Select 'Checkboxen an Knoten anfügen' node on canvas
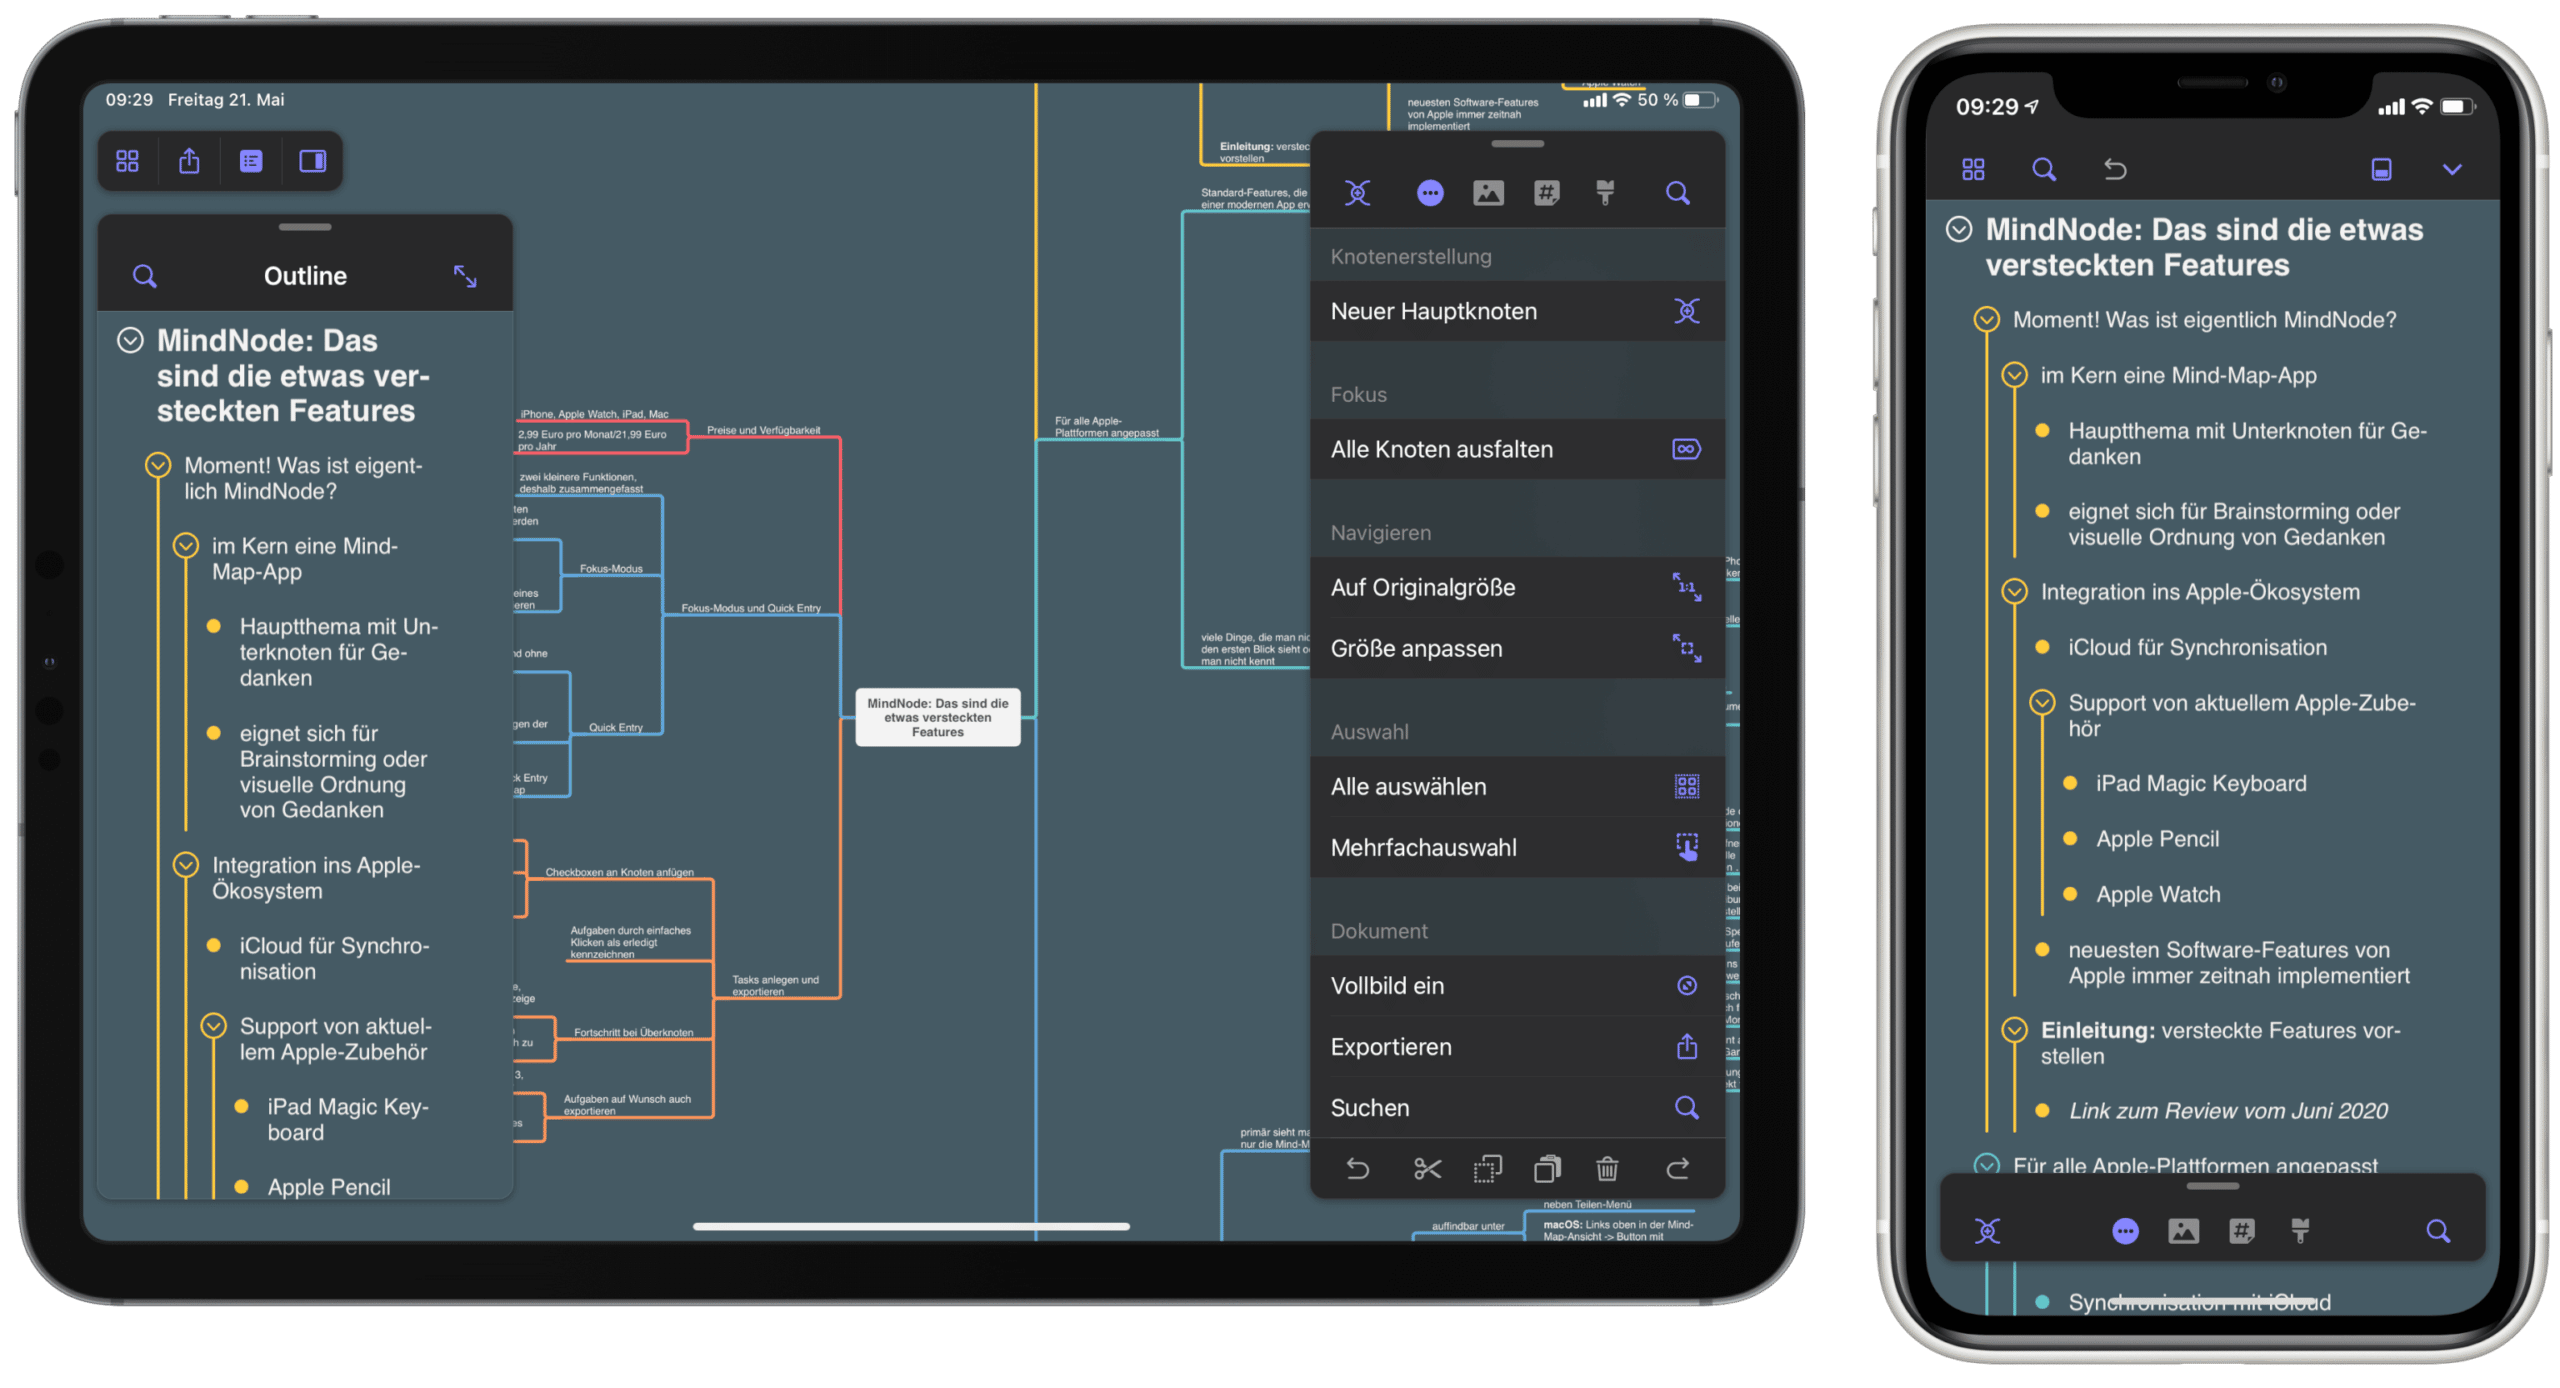The image size is (2560, 1388). (x=619, y=872)
